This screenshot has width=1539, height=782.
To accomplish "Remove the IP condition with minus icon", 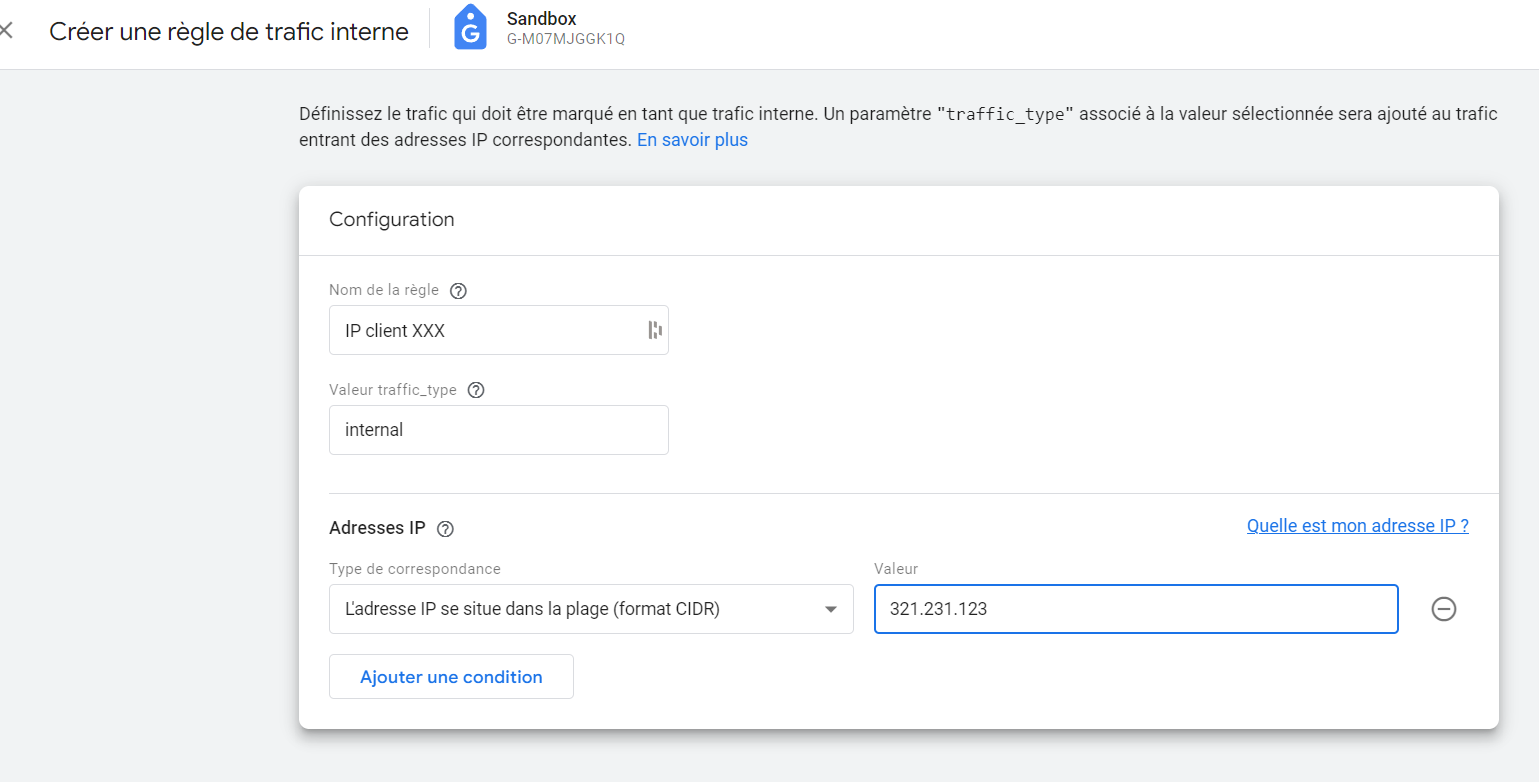I will click(x=1444, y=609).
